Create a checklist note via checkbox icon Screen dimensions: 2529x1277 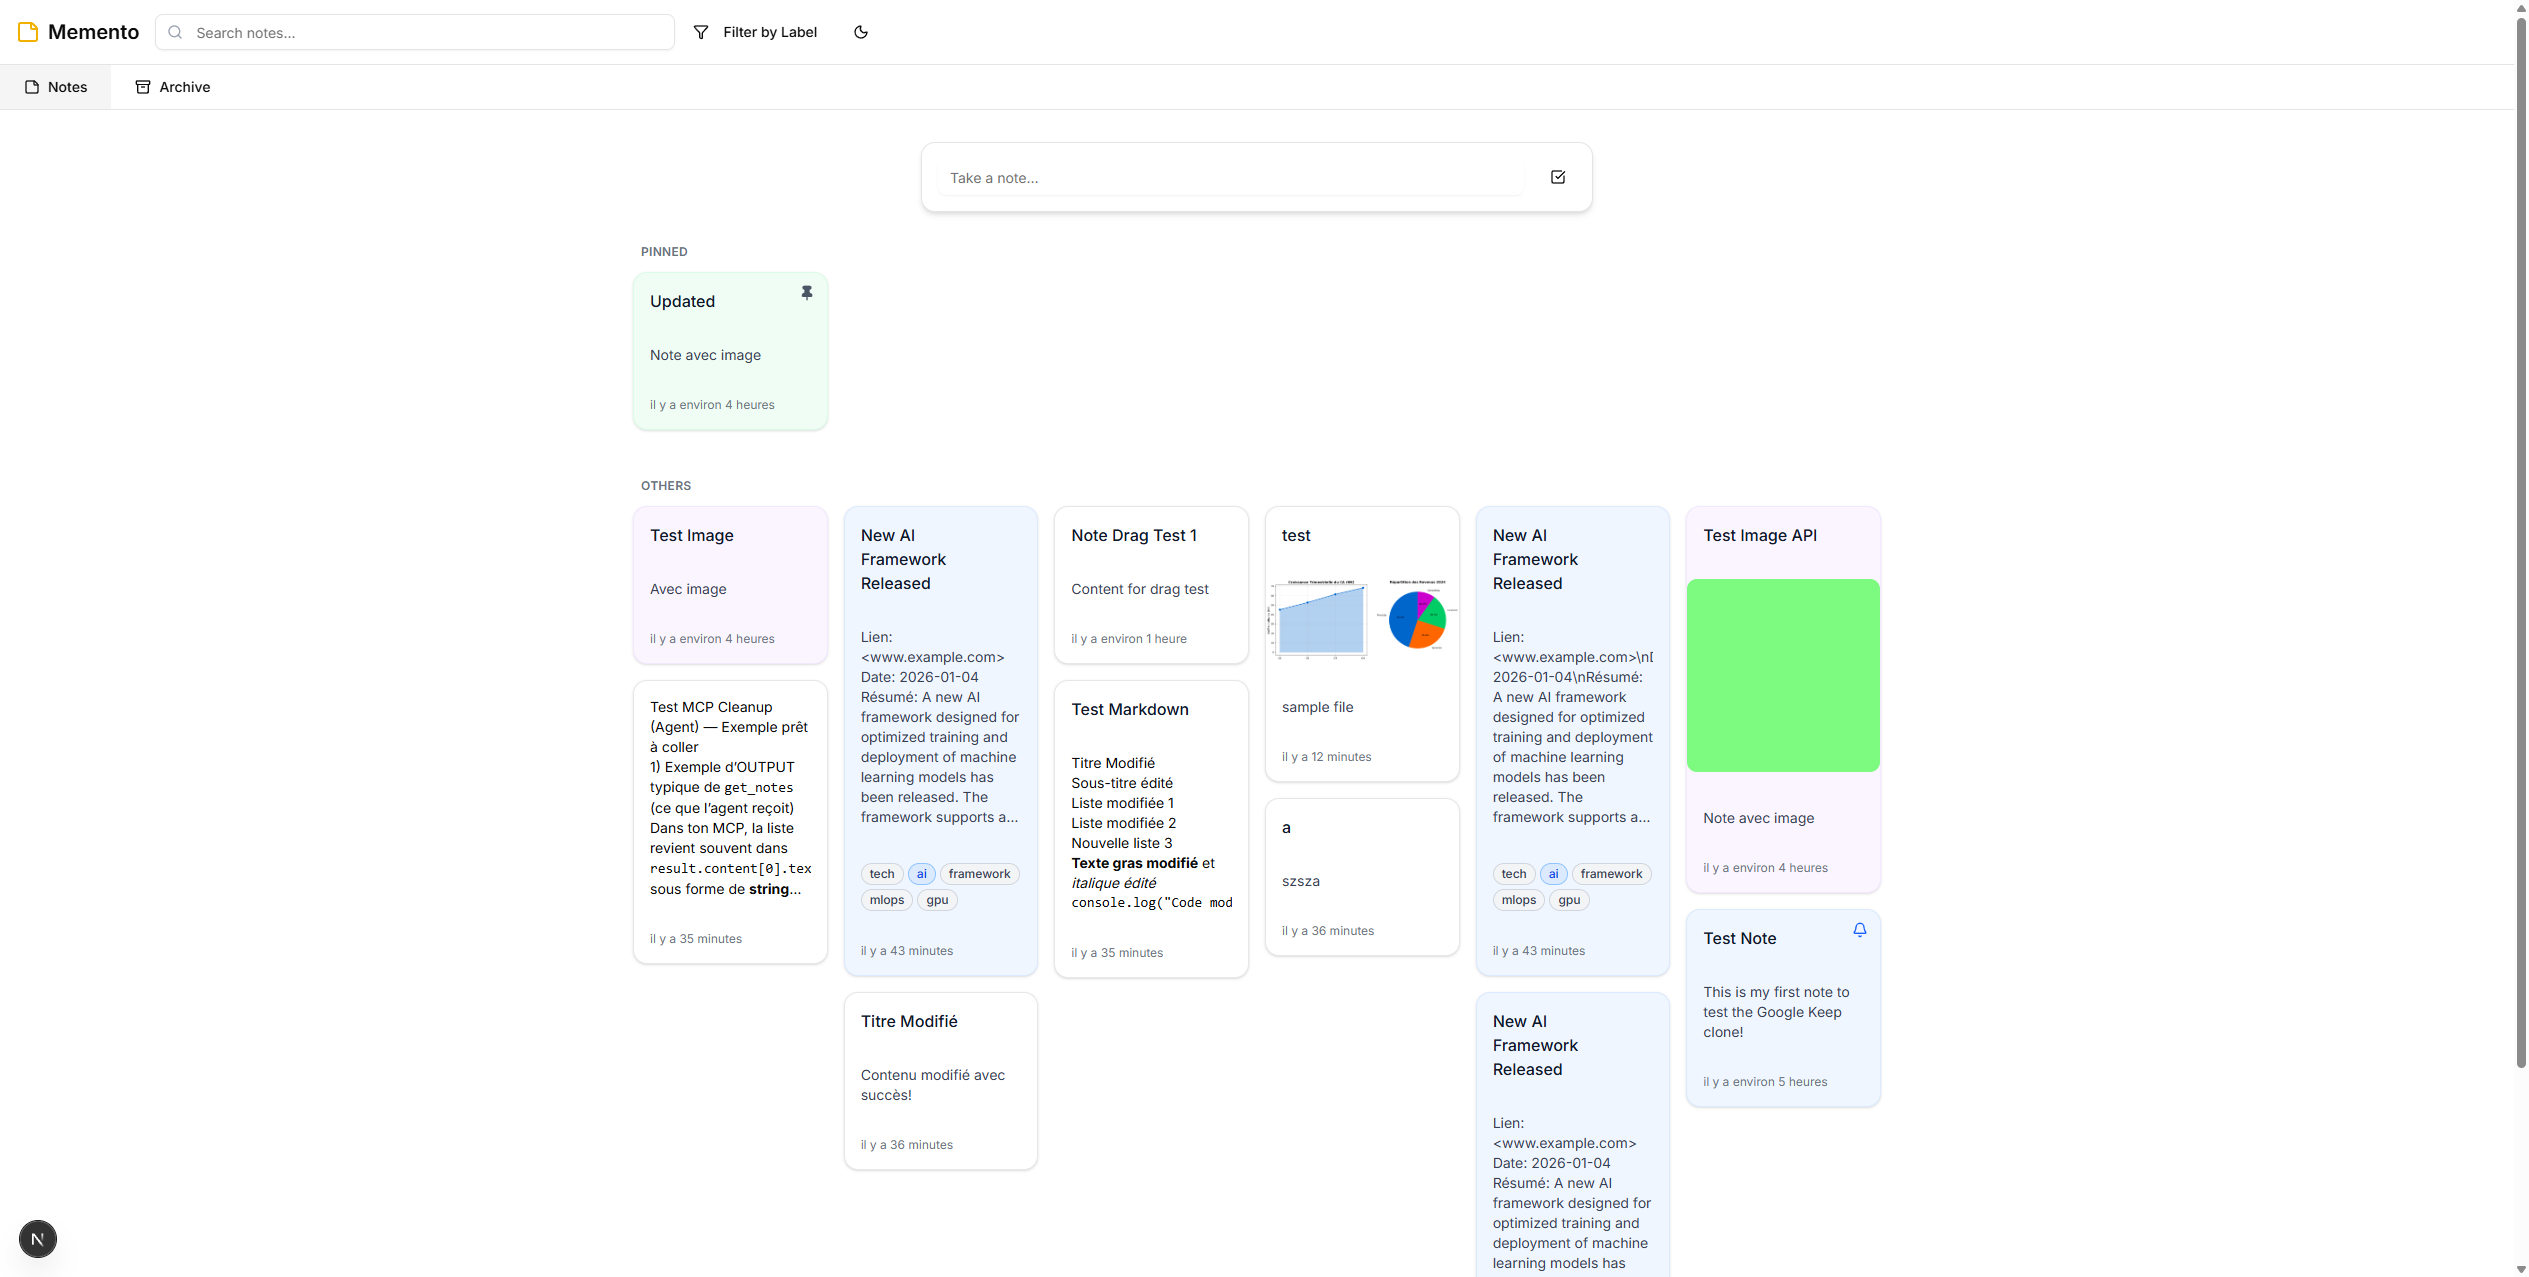pyautogui.click(x=1557, y=177)
